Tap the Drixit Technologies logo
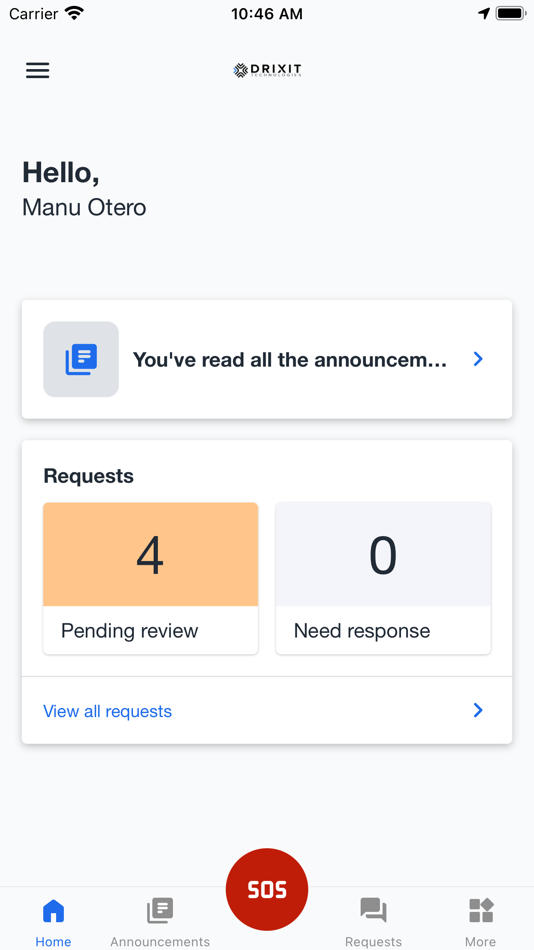This screenshot has width=534, height=950. tap(267, 71)
